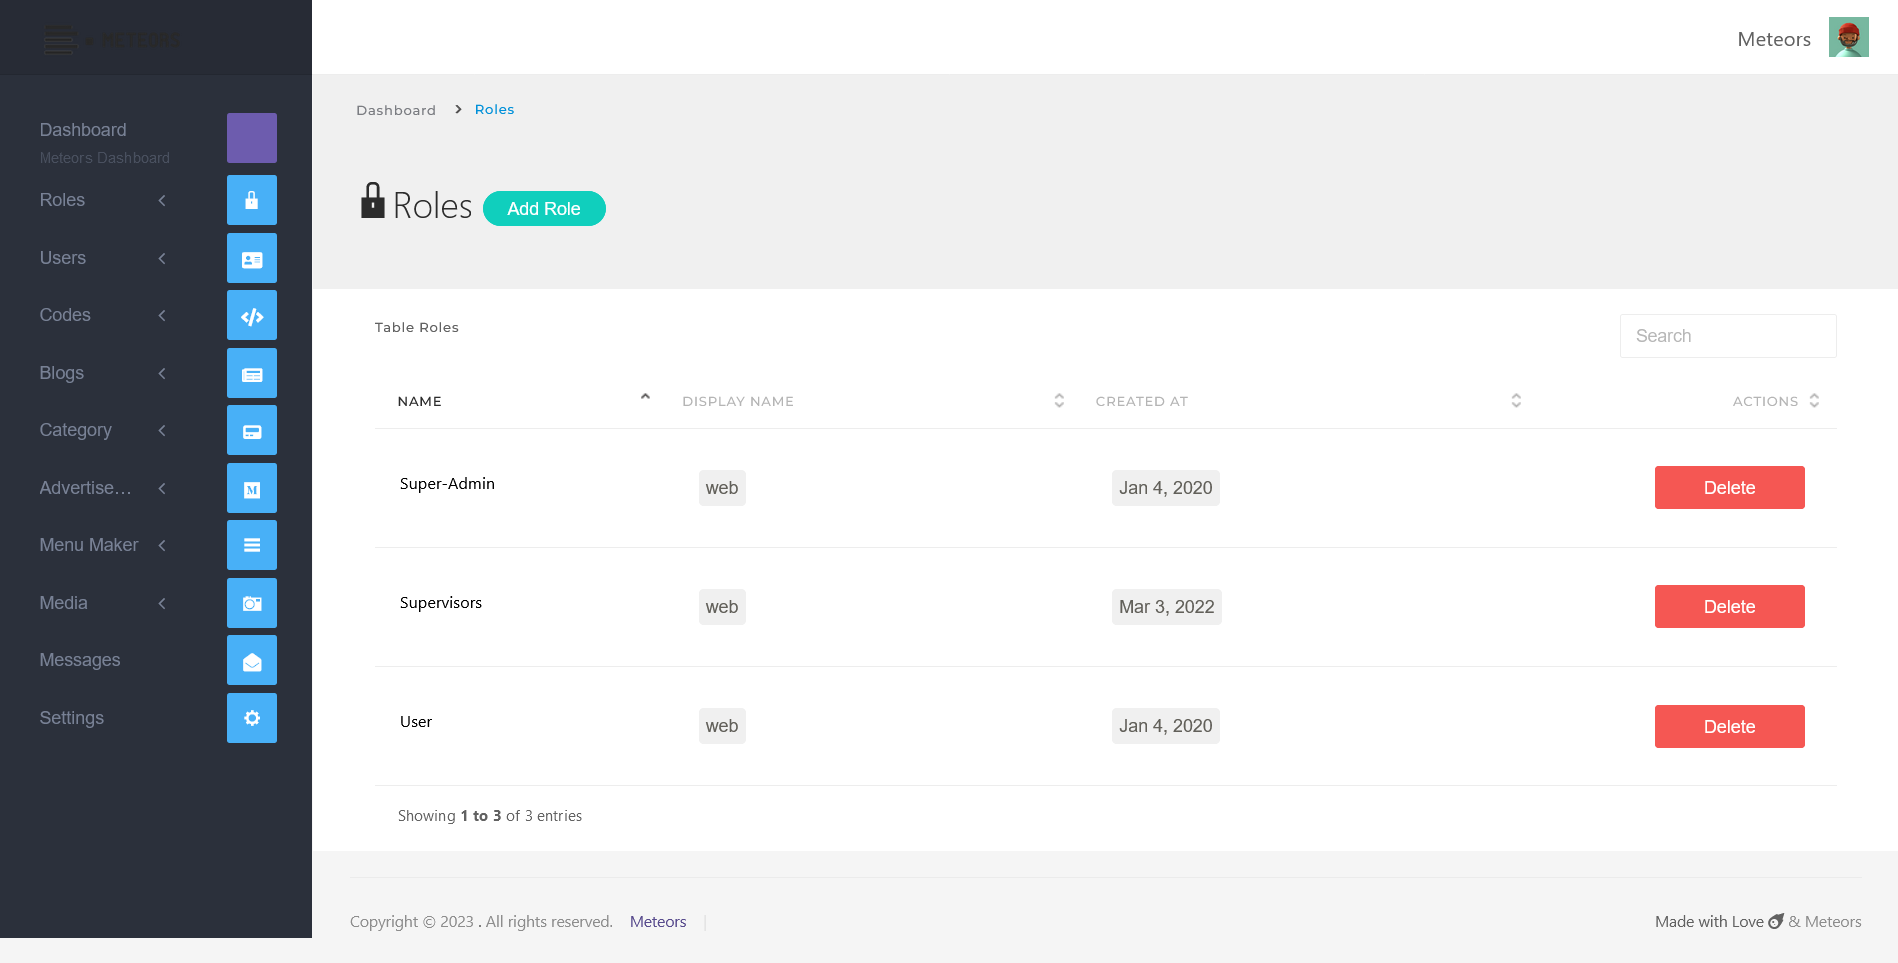Delete the Supervisors role

click(1729, 607)
